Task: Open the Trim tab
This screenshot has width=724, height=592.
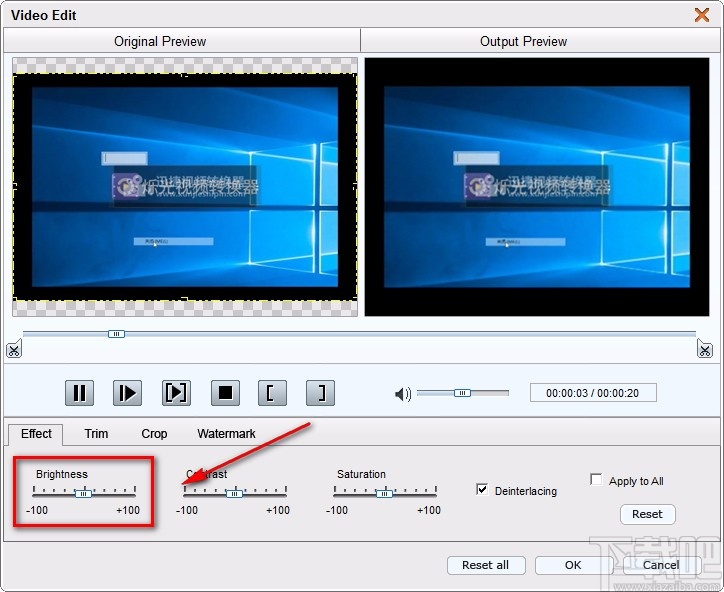Action: (96, 434)
